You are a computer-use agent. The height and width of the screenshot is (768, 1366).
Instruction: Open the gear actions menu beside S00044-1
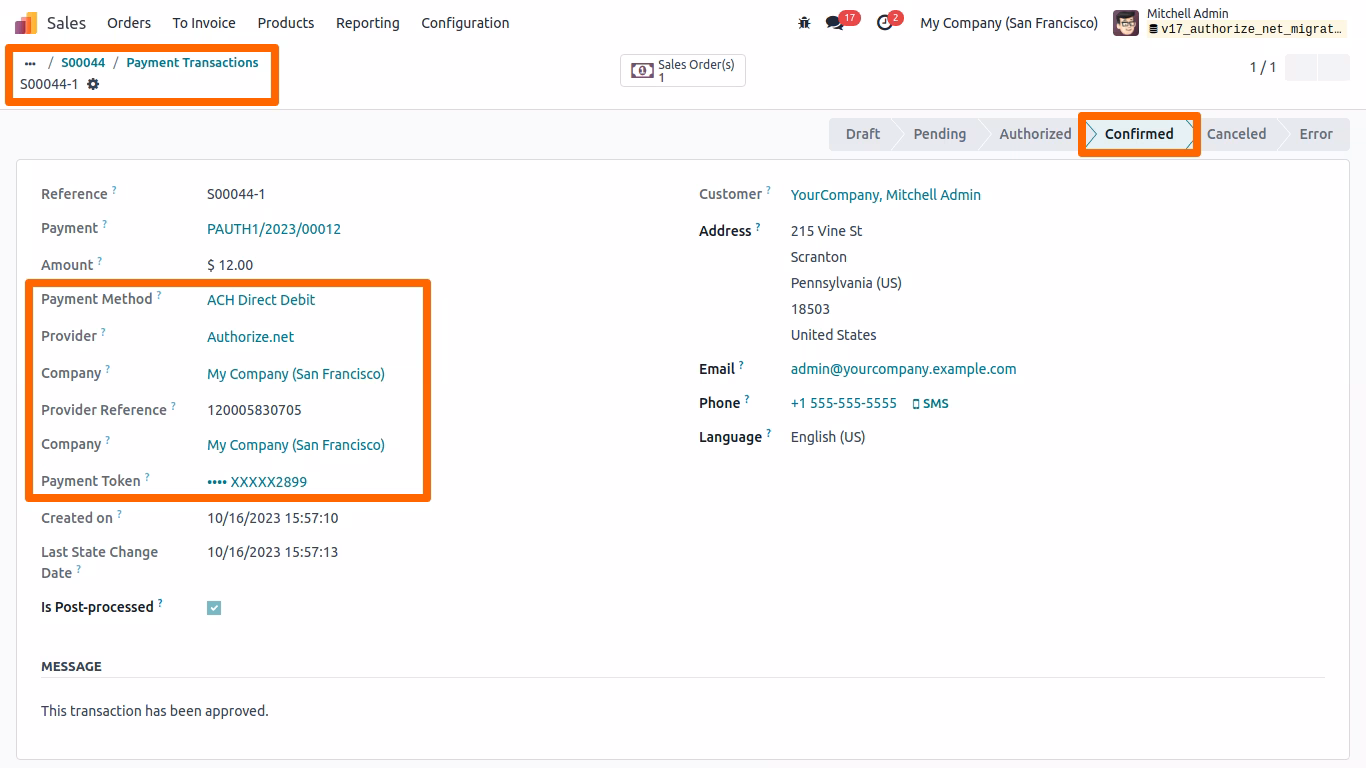[x=93, y=84]
